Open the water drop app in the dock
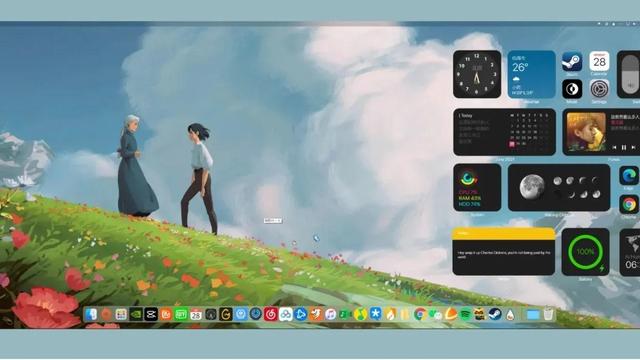The width and height of the screenshot is (640, 360). 510,314
